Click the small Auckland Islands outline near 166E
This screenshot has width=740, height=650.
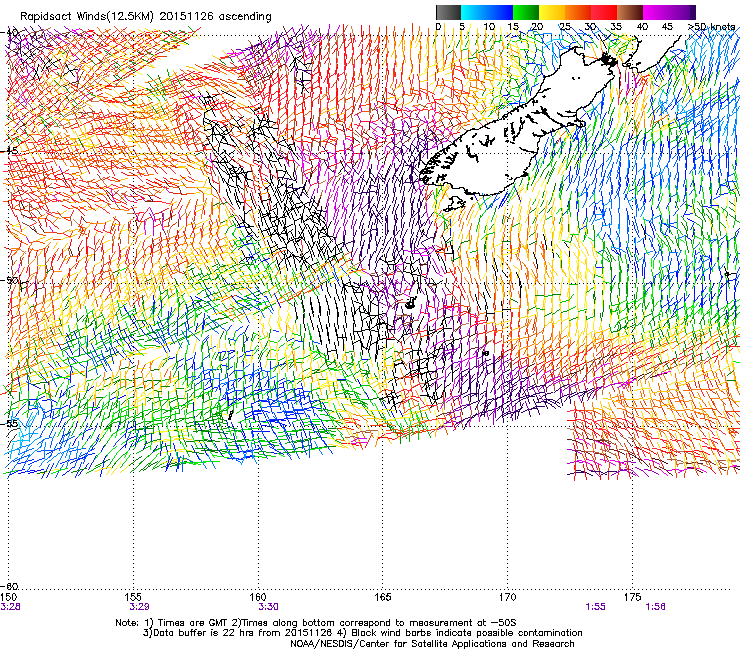411,304
